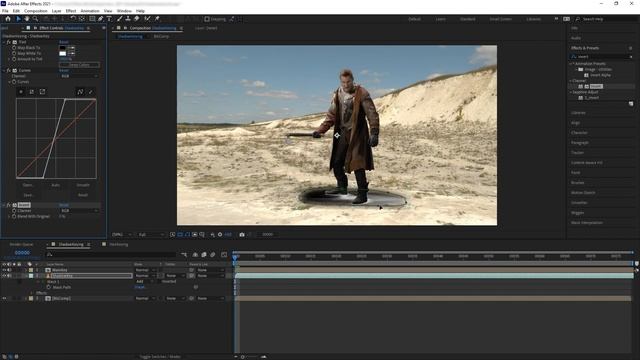Open the File menu

pos(5,11)
